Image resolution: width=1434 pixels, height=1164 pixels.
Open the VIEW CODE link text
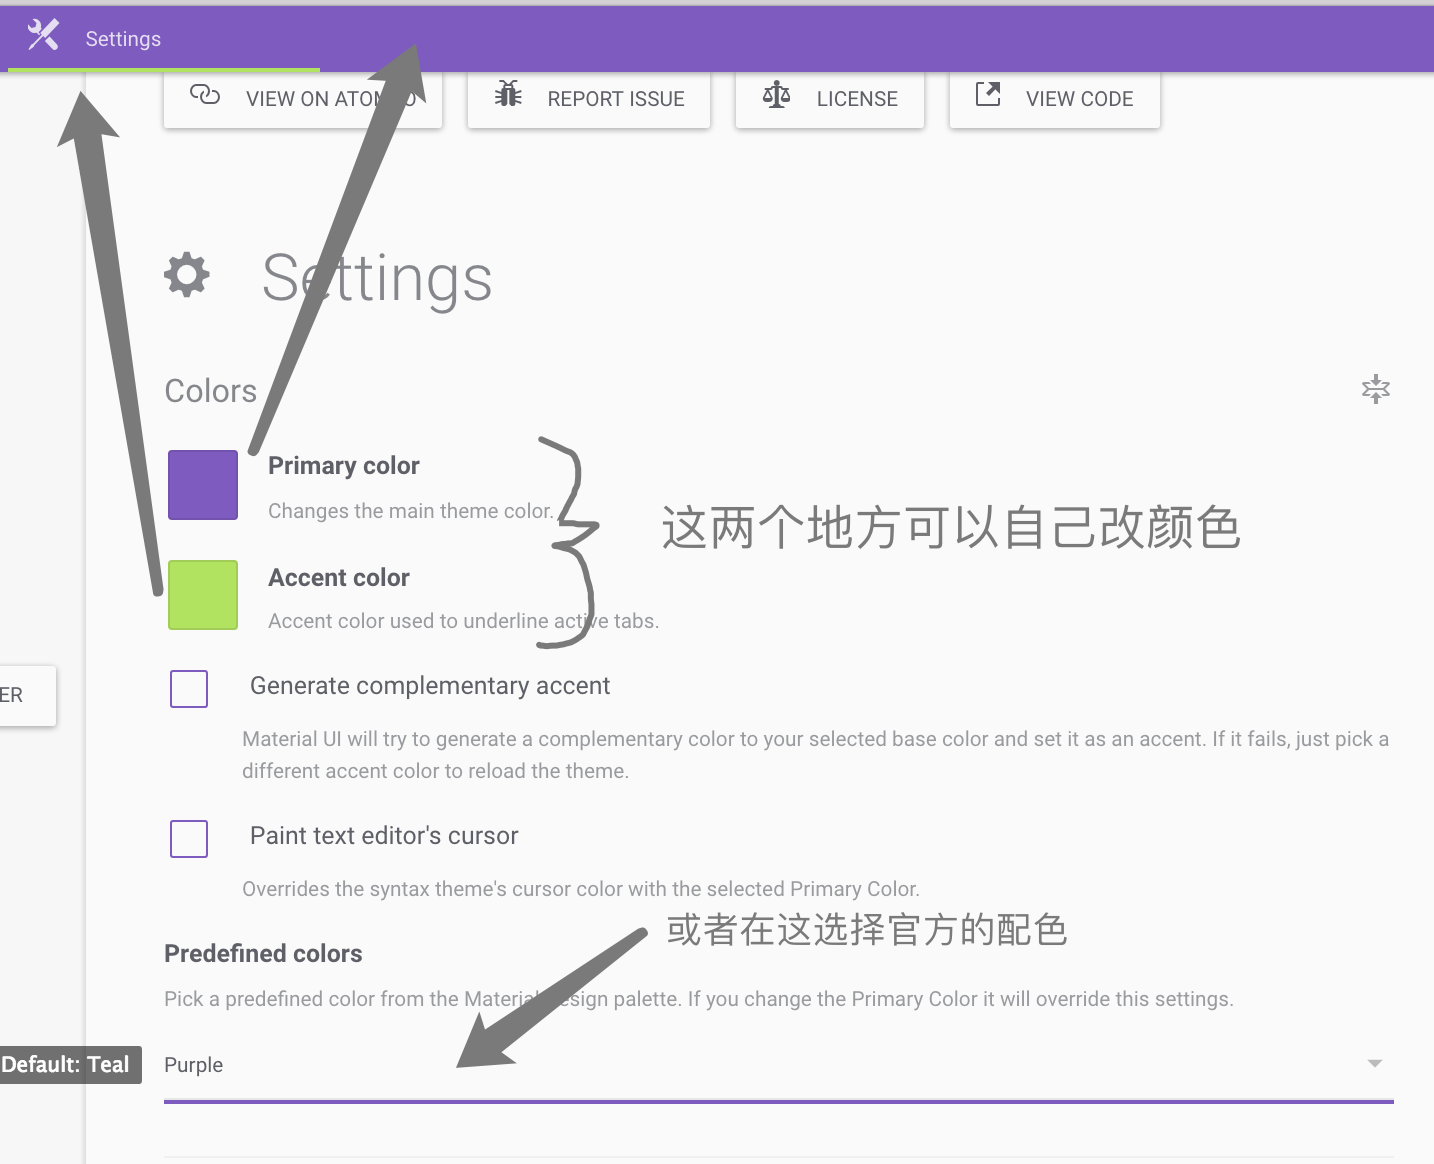click(x=1079, y=99)
